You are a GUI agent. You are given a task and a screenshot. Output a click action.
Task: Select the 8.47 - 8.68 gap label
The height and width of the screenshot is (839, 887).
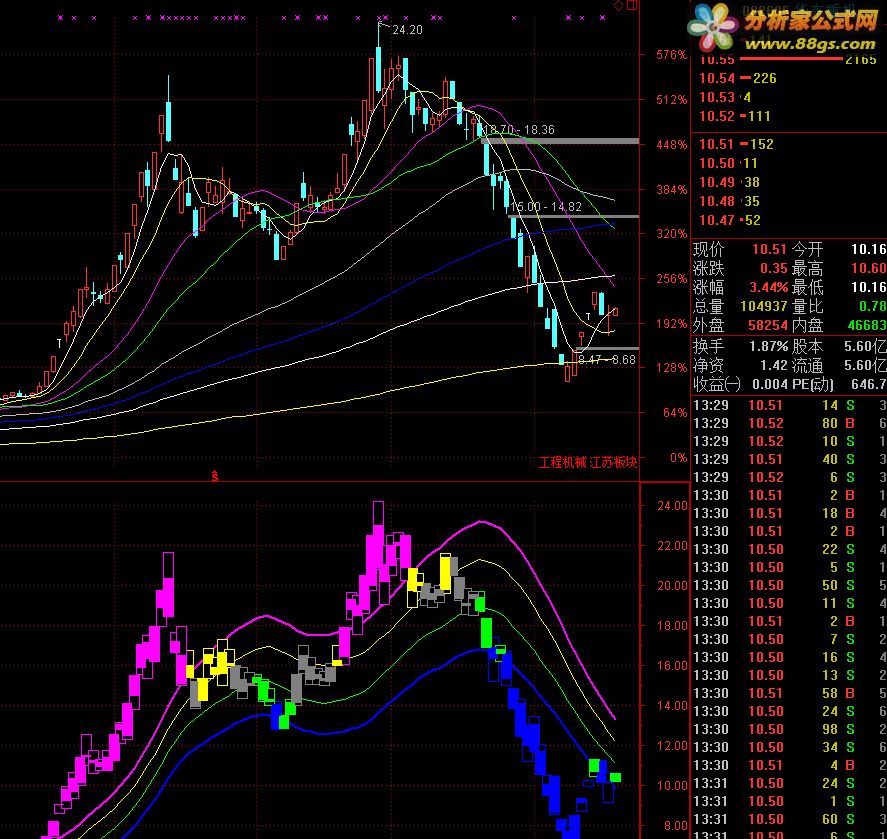pos(606,359)
